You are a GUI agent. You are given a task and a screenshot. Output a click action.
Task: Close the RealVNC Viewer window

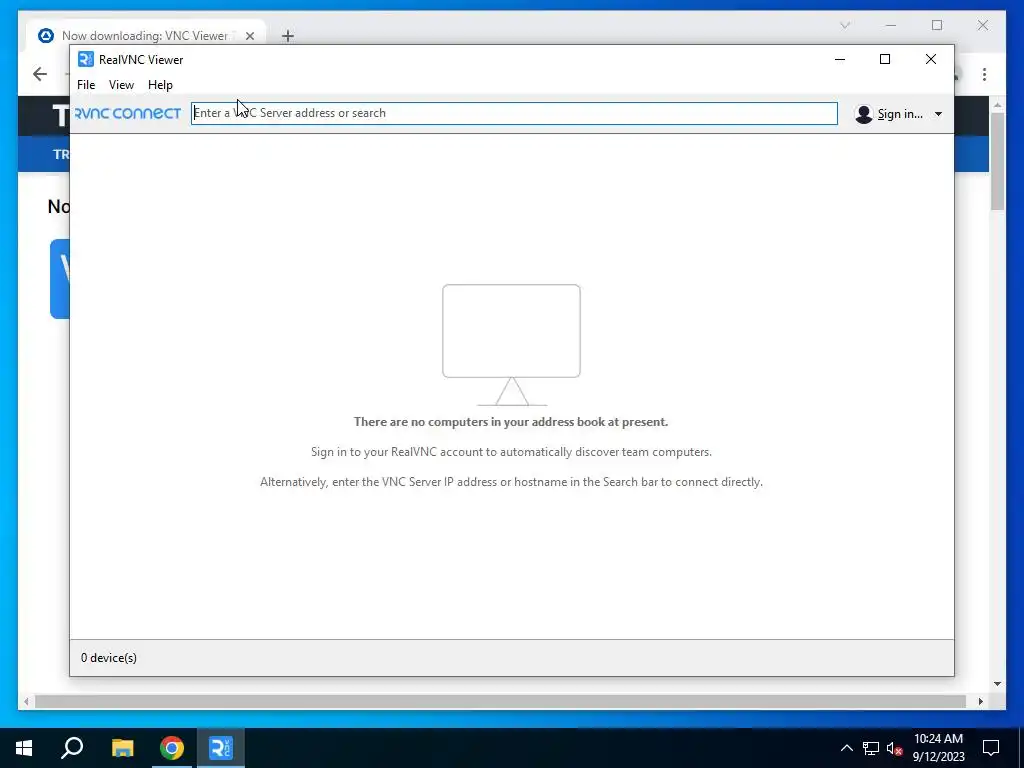tap(931, 59)
